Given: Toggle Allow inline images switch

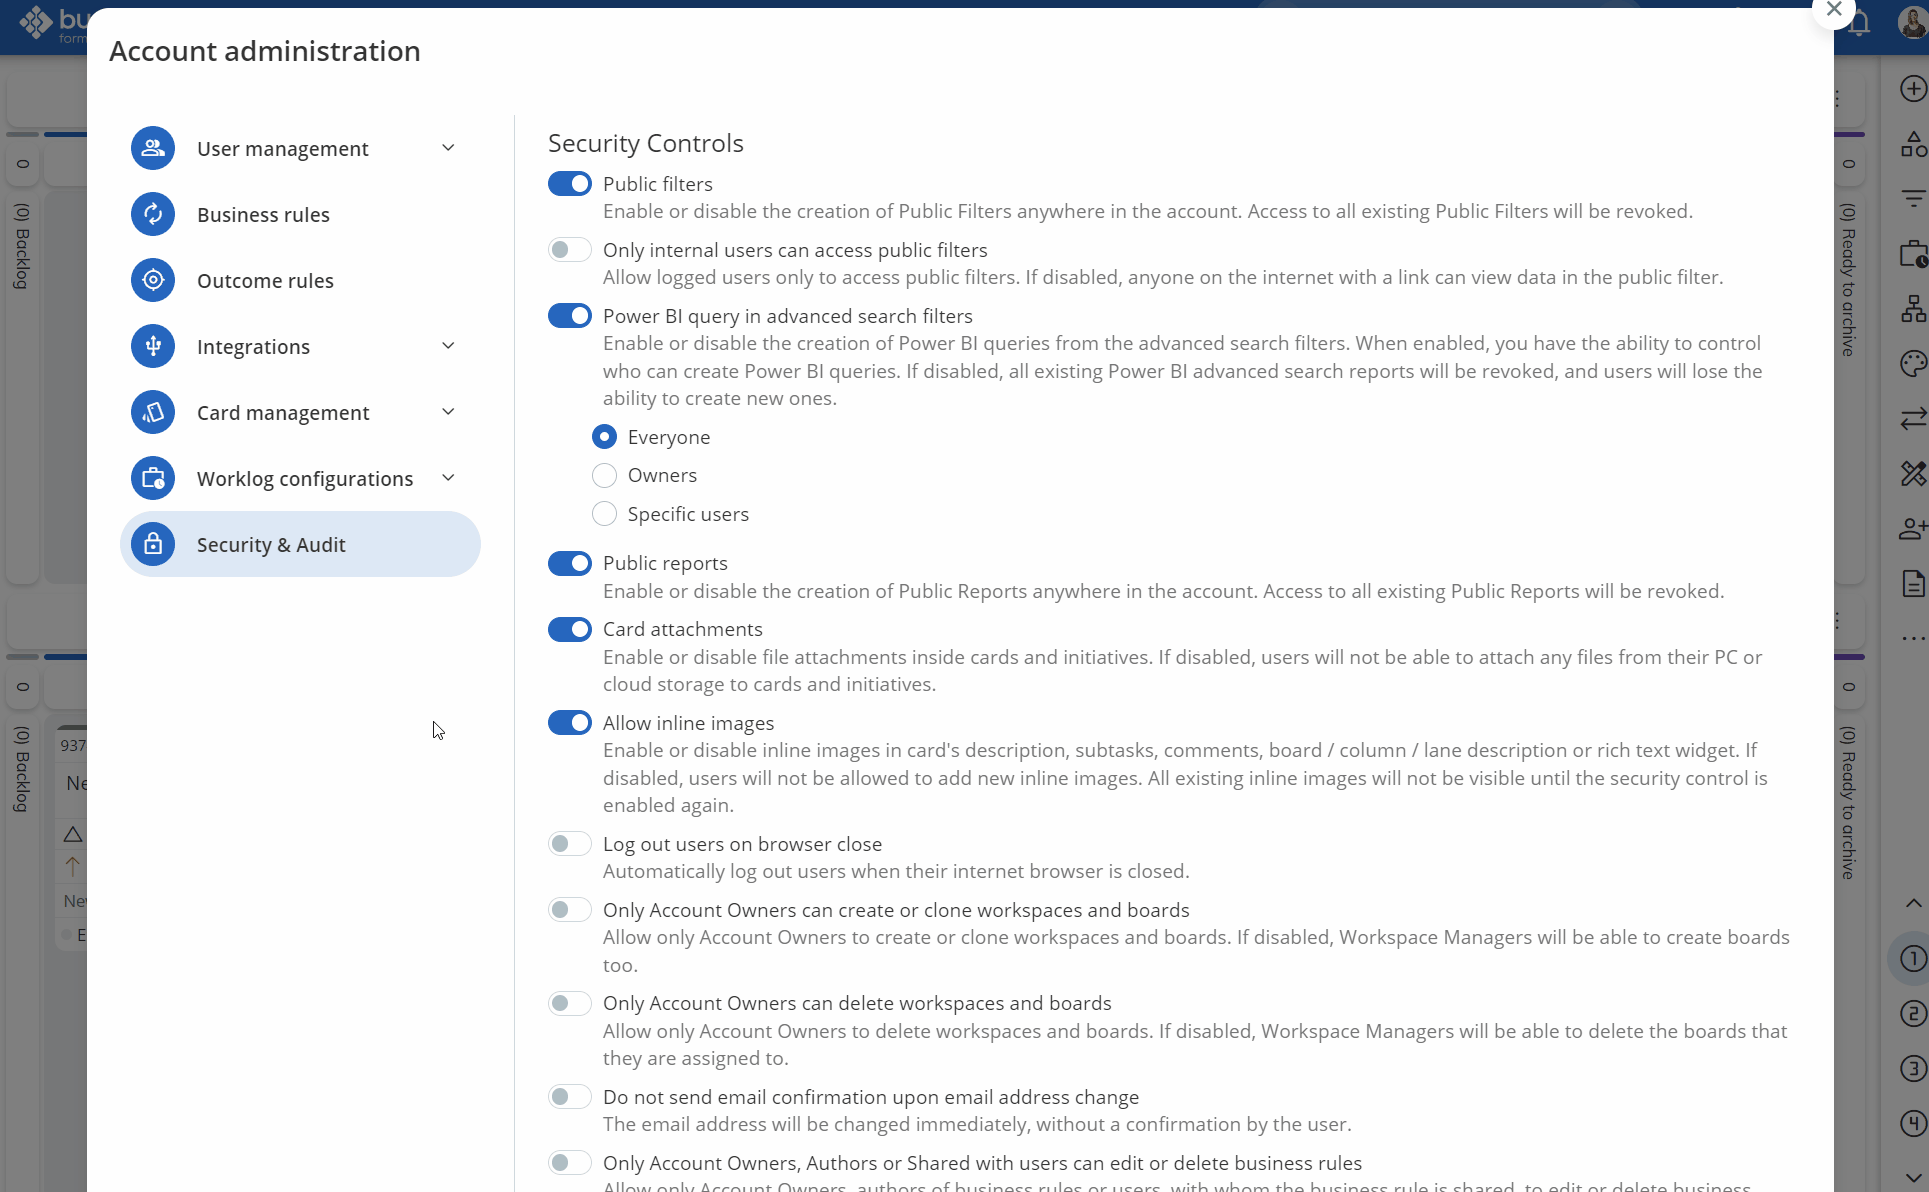Looking at the screenshot, I should pos(570,723).
